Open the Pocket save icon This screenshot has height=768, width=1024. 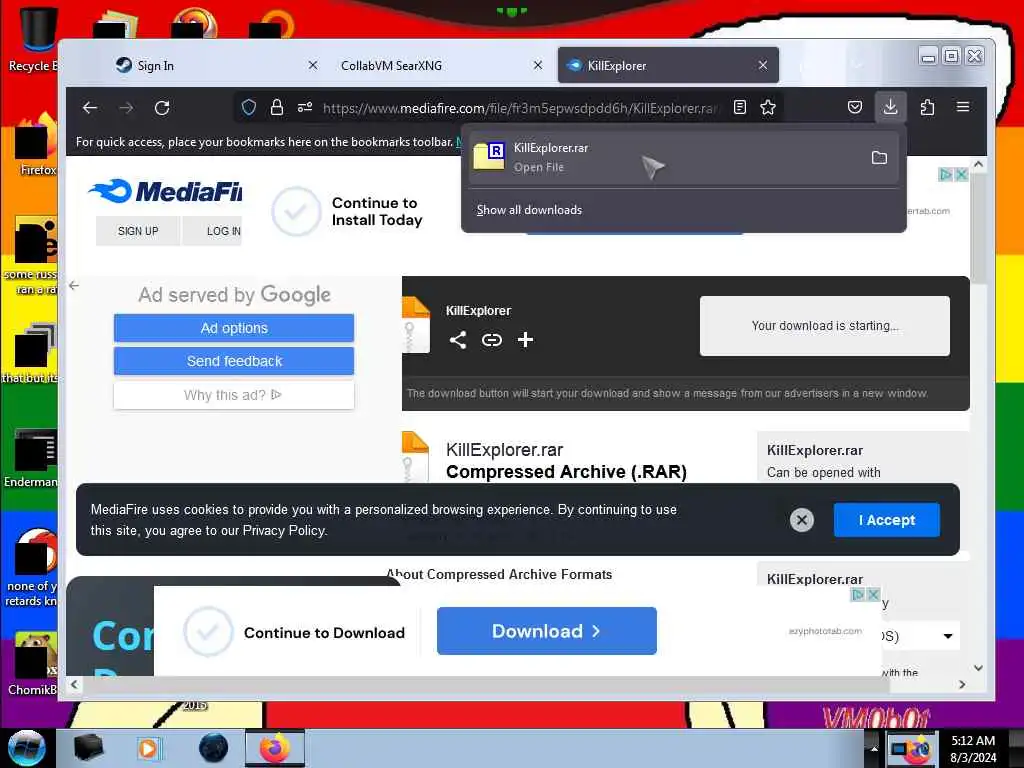[x=855, y=108]
